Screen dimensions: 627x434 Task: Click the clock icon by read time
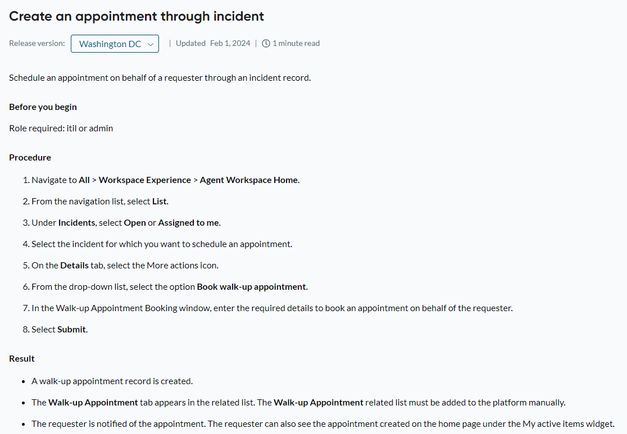point(266,43)
